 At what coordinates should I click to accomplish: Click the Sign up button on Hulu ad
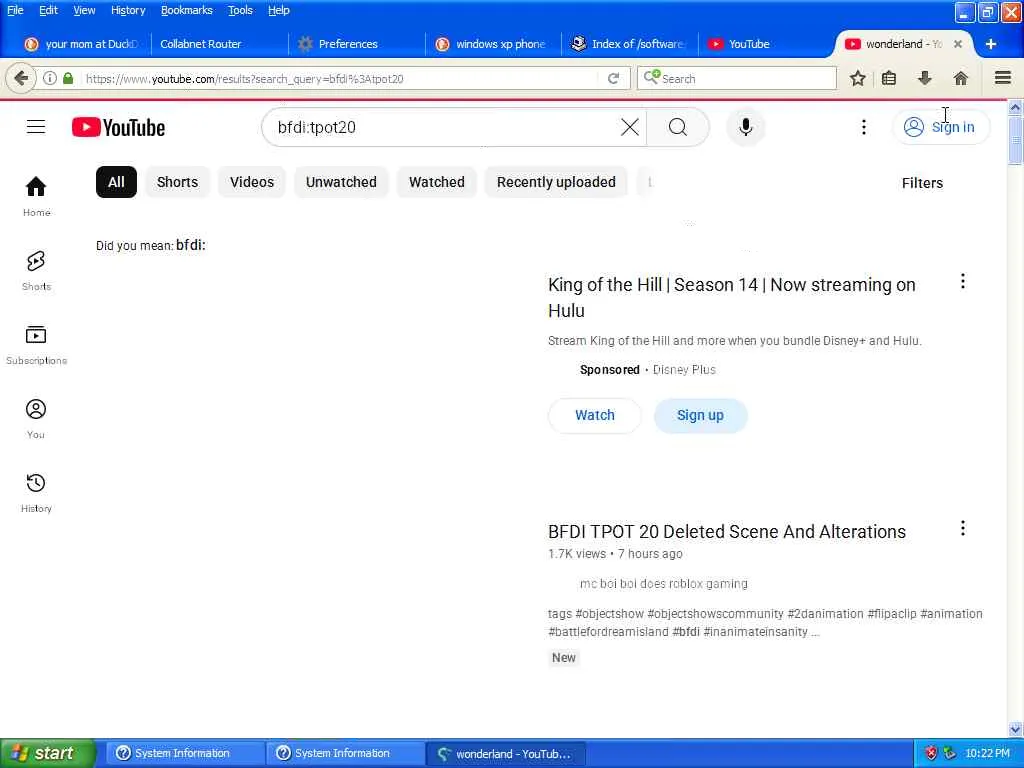pyautogui.click(x=700, y=415)
